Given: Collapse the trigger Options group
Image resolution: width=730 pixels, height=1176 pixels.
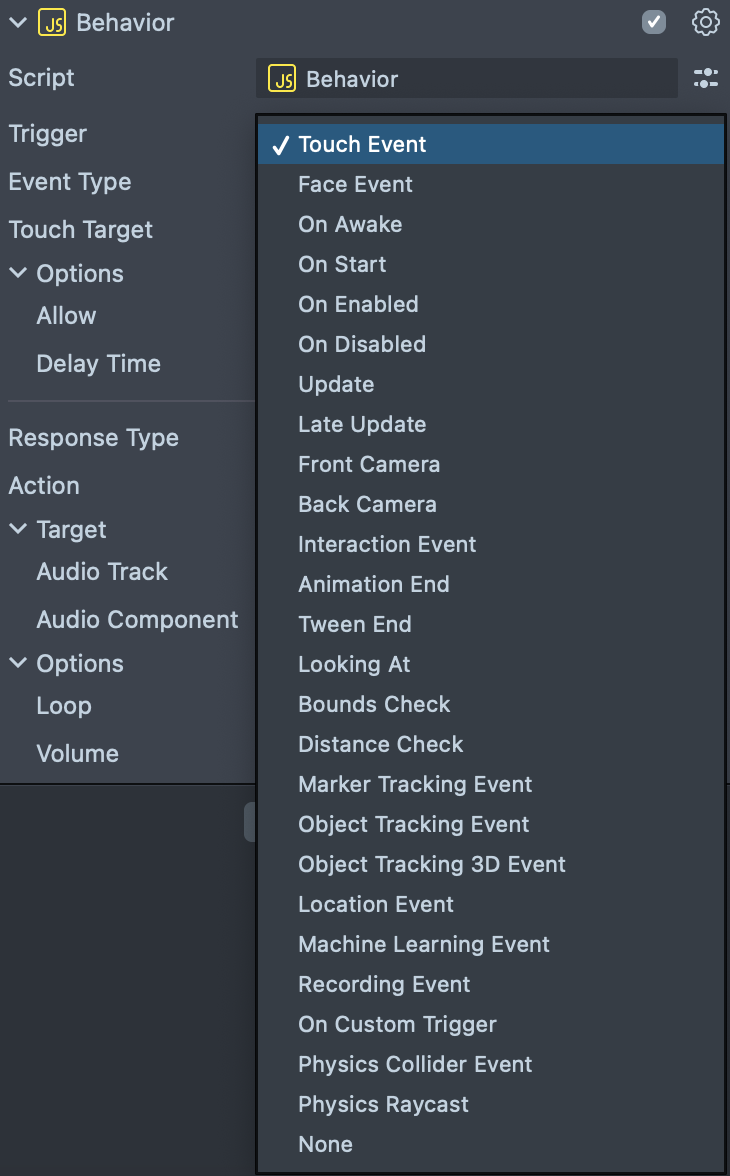Looking at the screenshot, I should coord(18,273).
